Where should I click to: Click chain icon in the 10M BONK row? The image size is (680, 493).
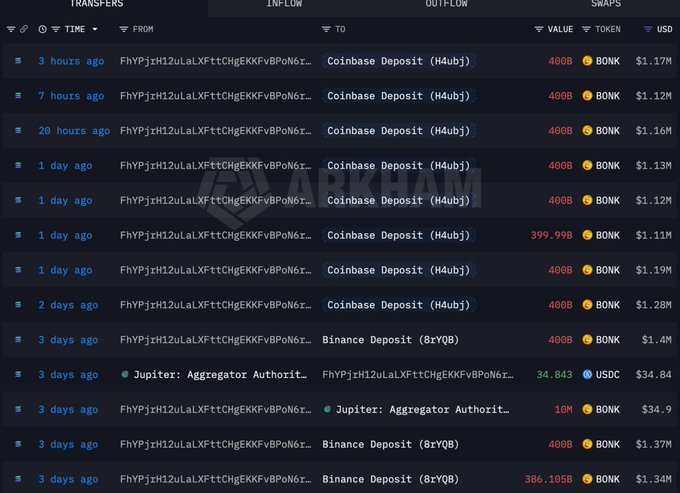18,409
